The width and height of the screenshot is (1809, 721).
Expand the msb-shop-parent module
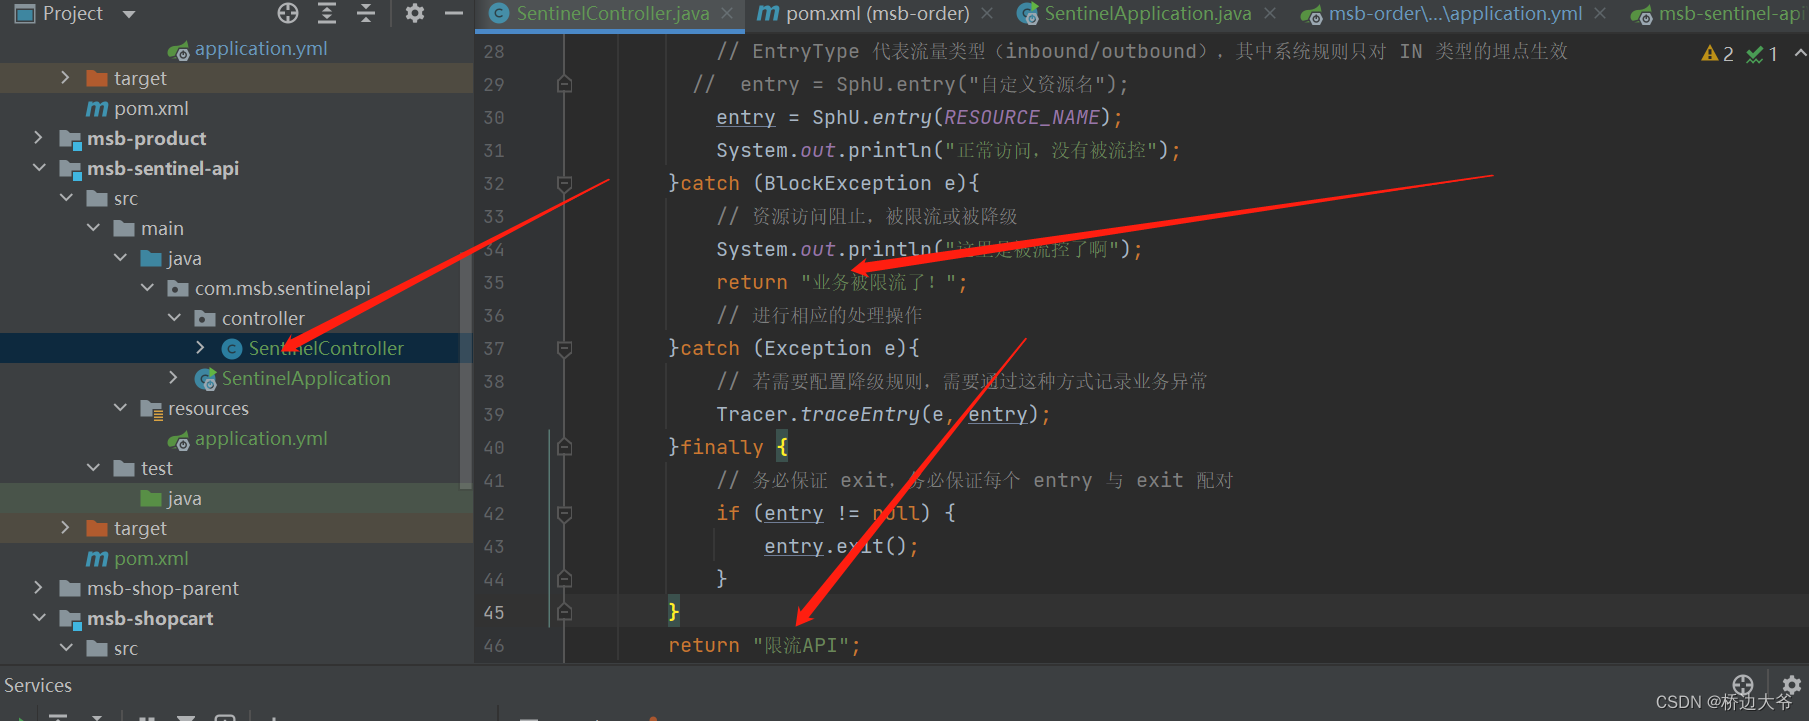[38, 588]
